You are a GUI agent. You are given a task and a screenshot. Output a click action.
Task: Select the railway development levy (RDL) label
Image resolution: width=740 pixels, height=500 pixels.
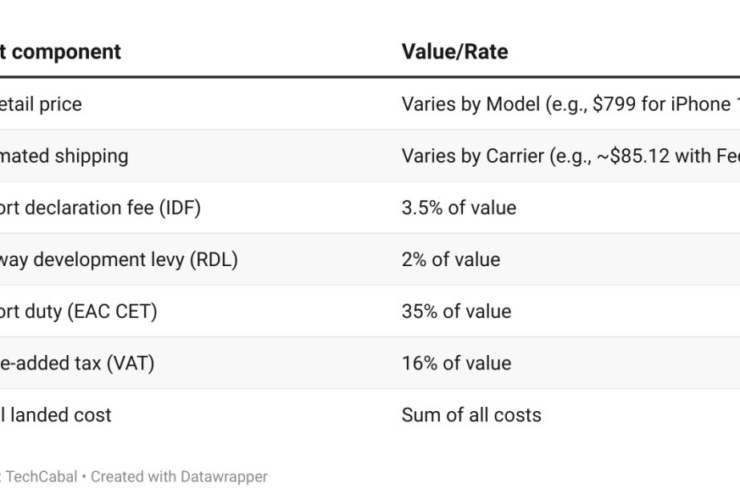click(x=118, y=260)
